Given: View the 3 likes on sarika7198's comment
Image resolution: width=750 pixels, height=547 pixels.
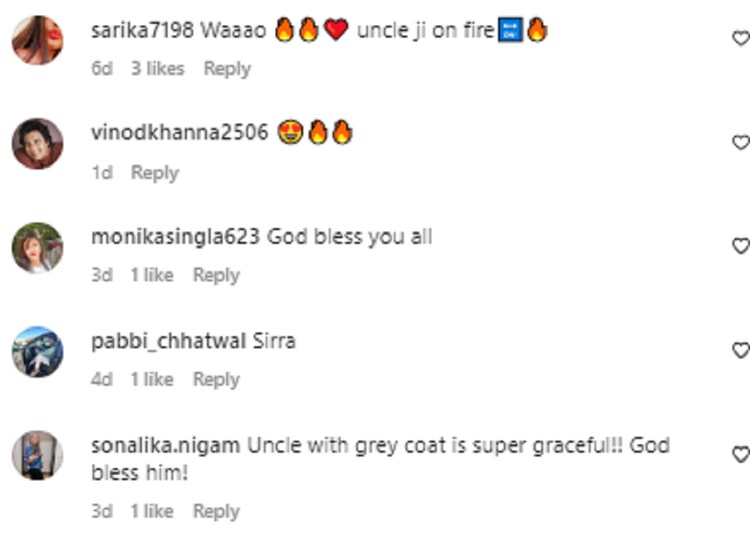Looking at the screenshot, I should (x=158, y=69).
